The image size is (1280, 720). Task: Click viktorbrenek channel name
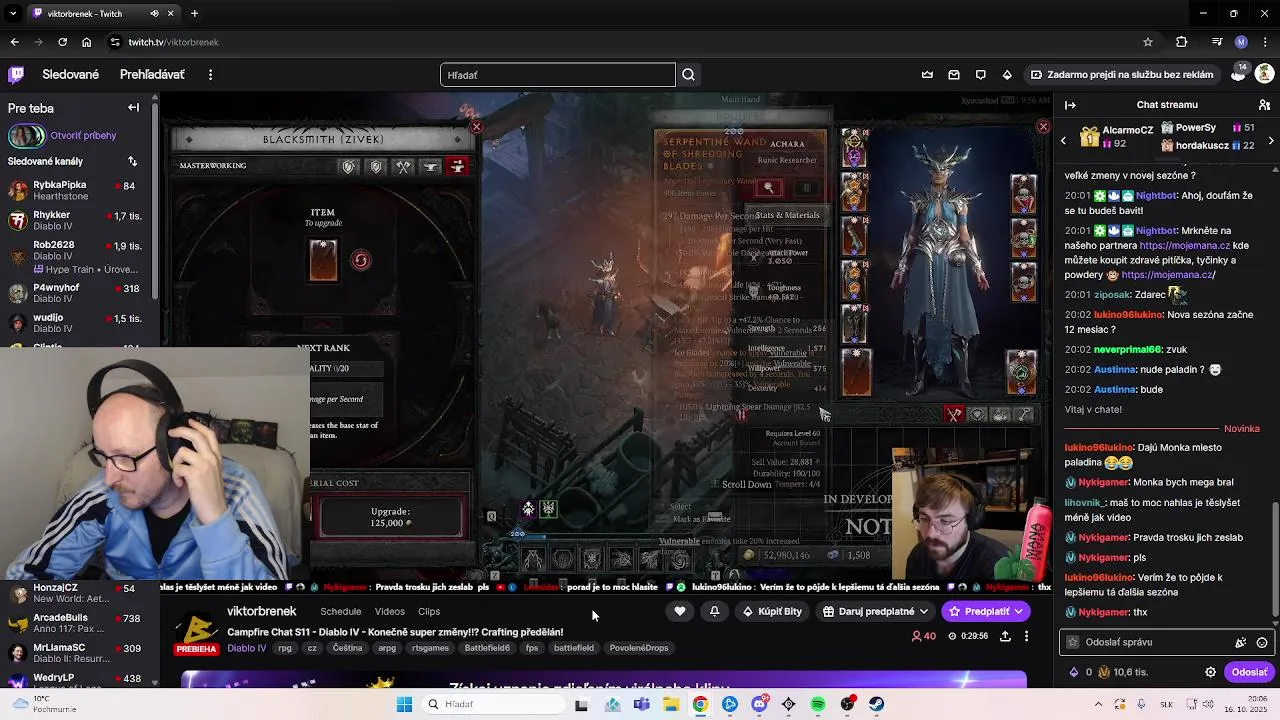click(262, 611)
